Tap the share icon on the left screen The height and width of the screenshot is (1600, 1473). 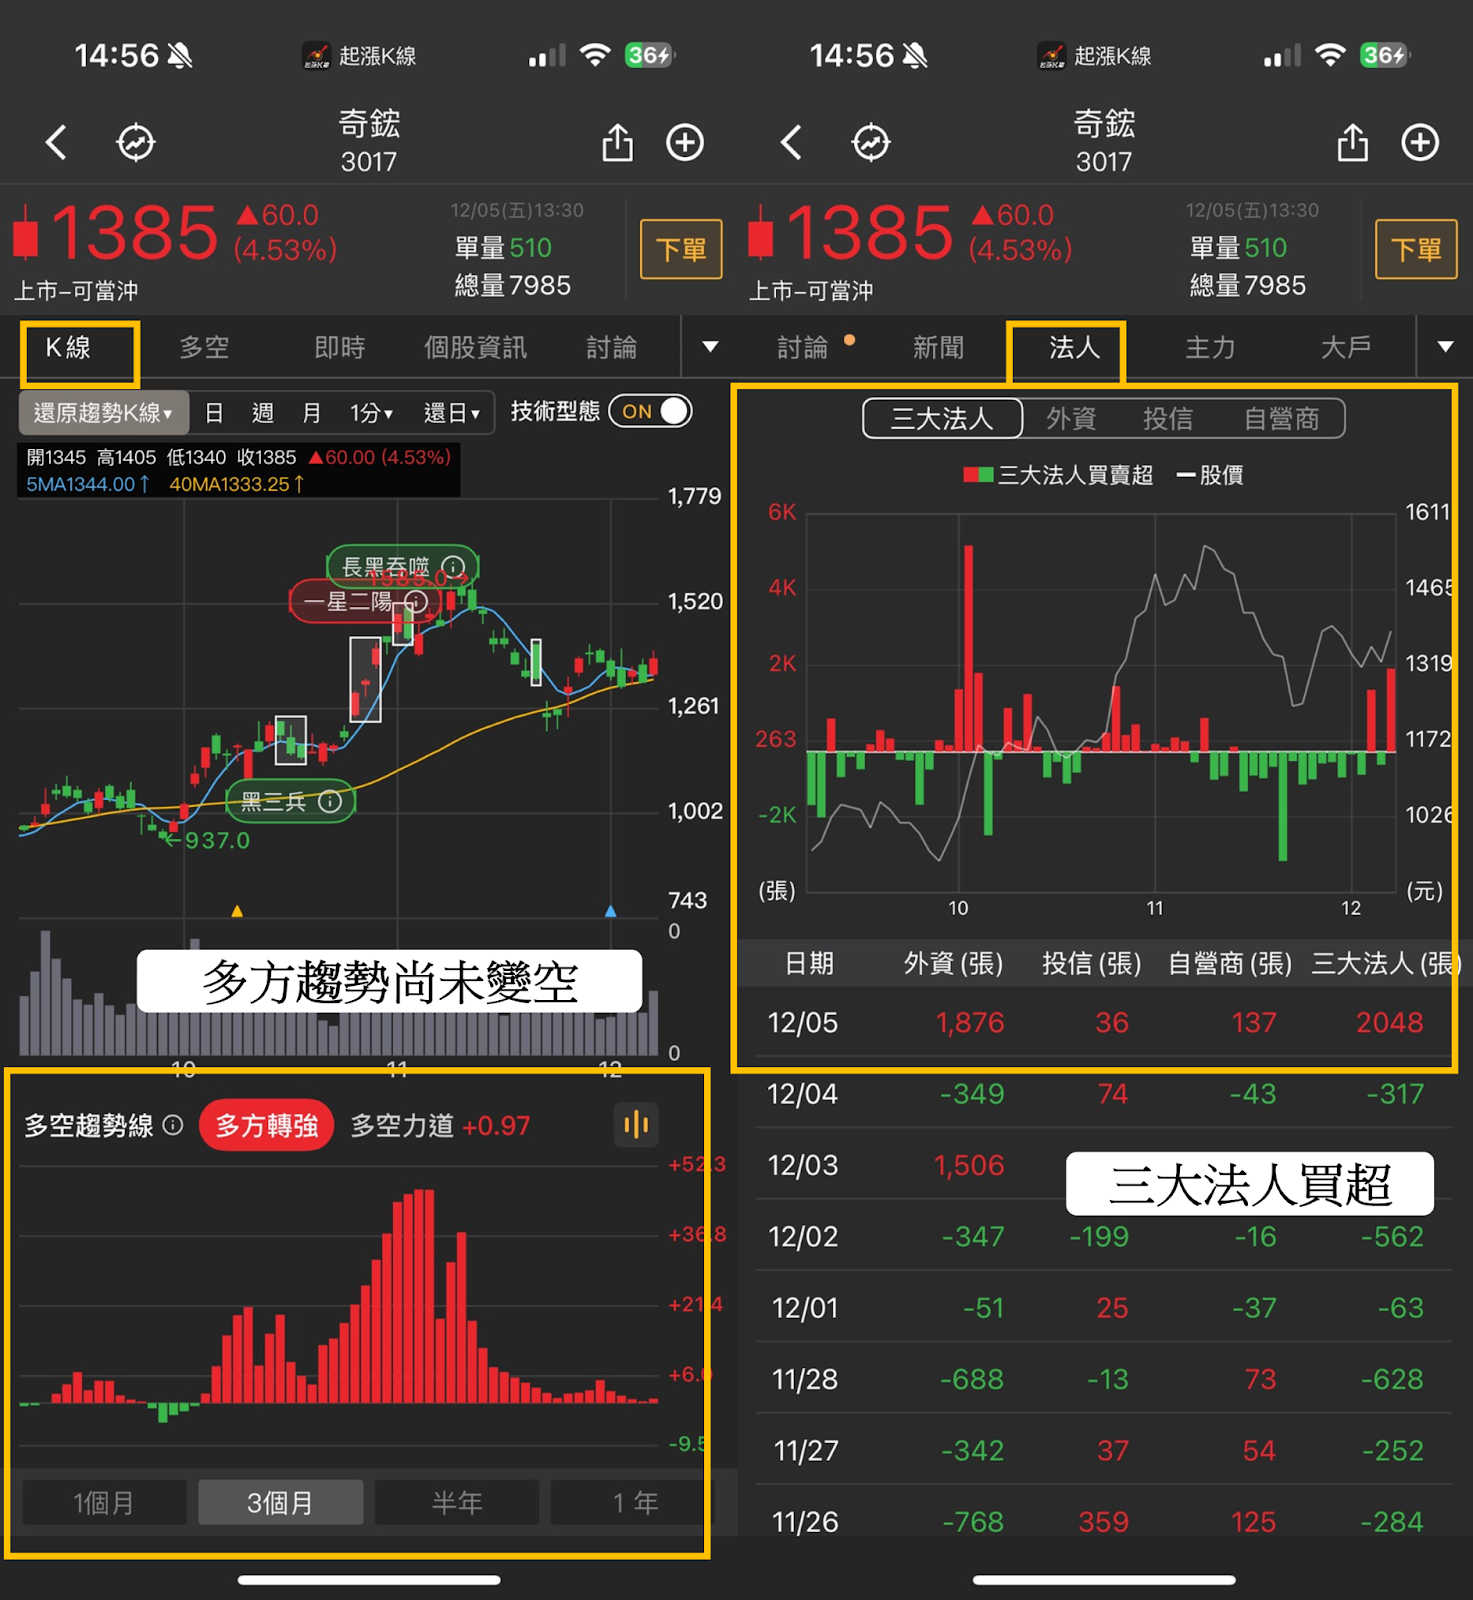(618, 142)
